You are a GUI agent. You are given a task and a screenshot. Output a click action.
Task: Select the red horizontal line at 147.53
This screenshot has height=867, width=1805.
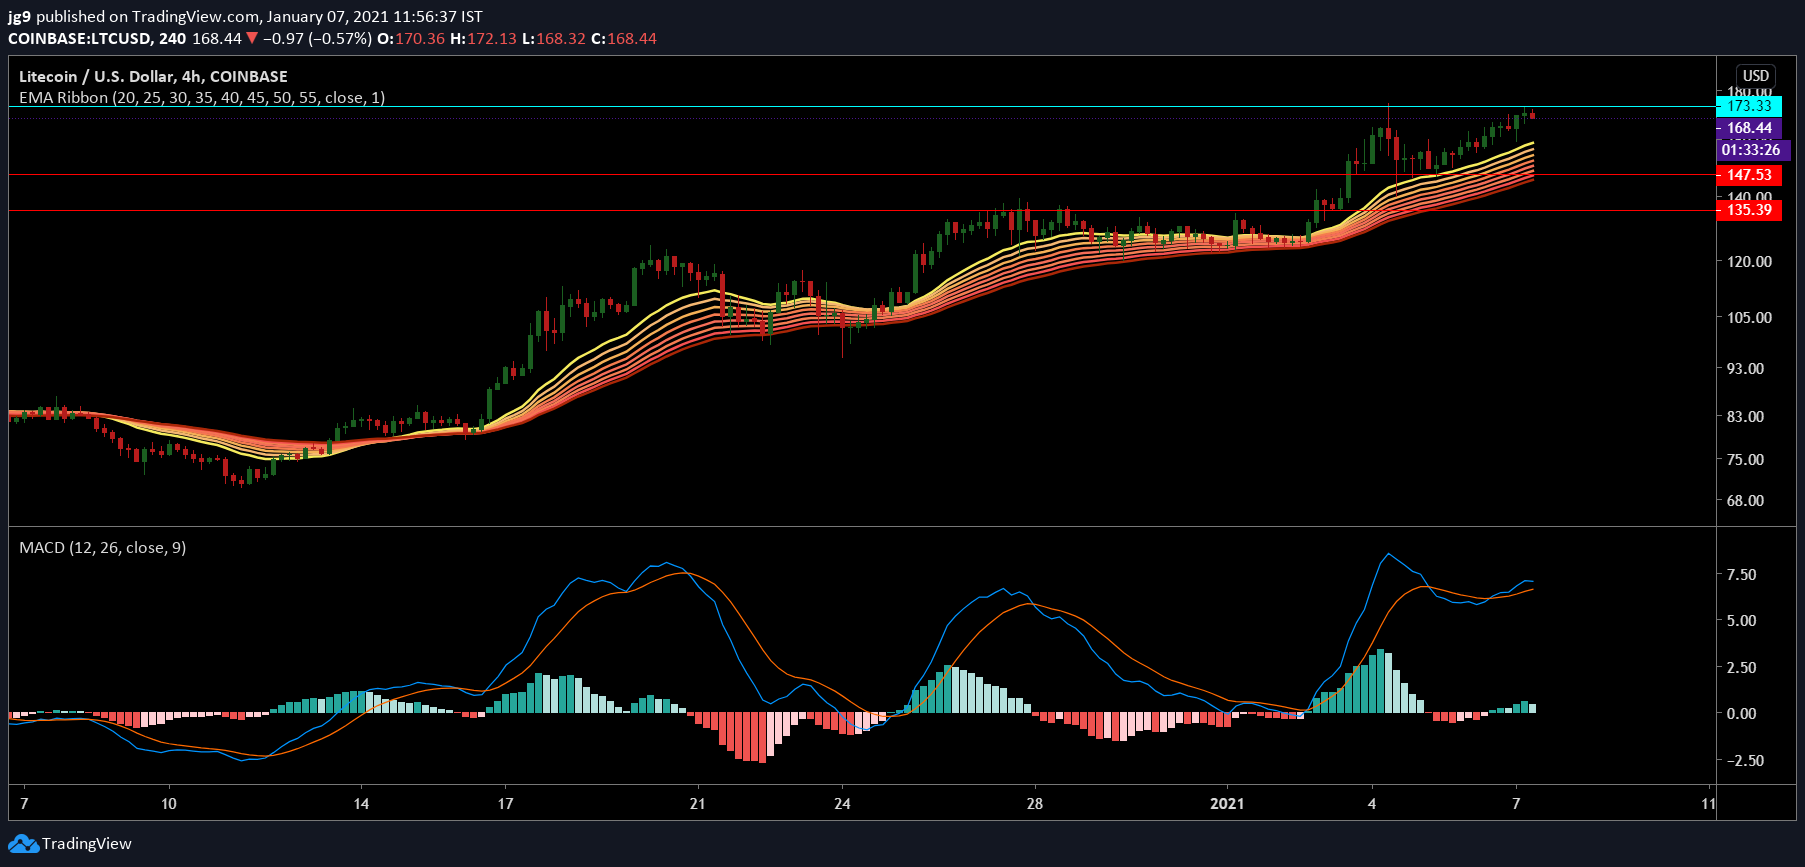click(860, 175)
